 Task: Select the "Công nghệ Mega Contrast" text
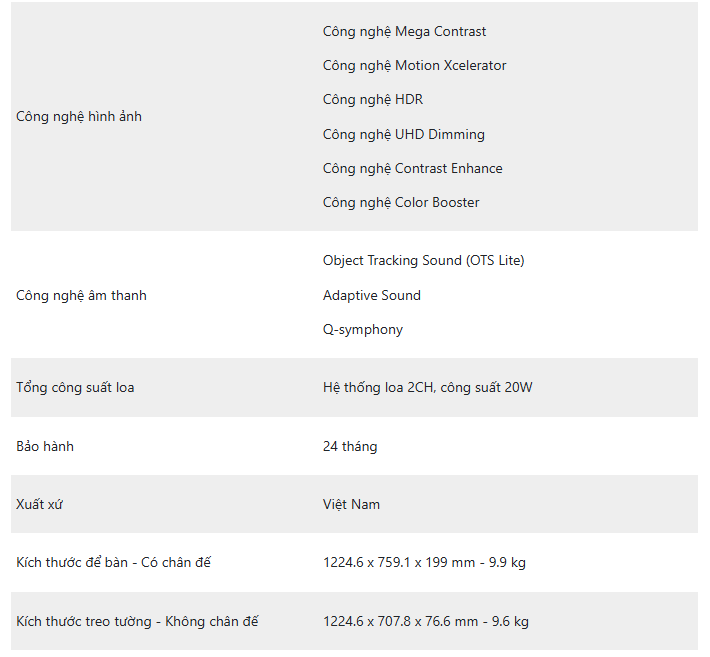[x=404, y=32]
